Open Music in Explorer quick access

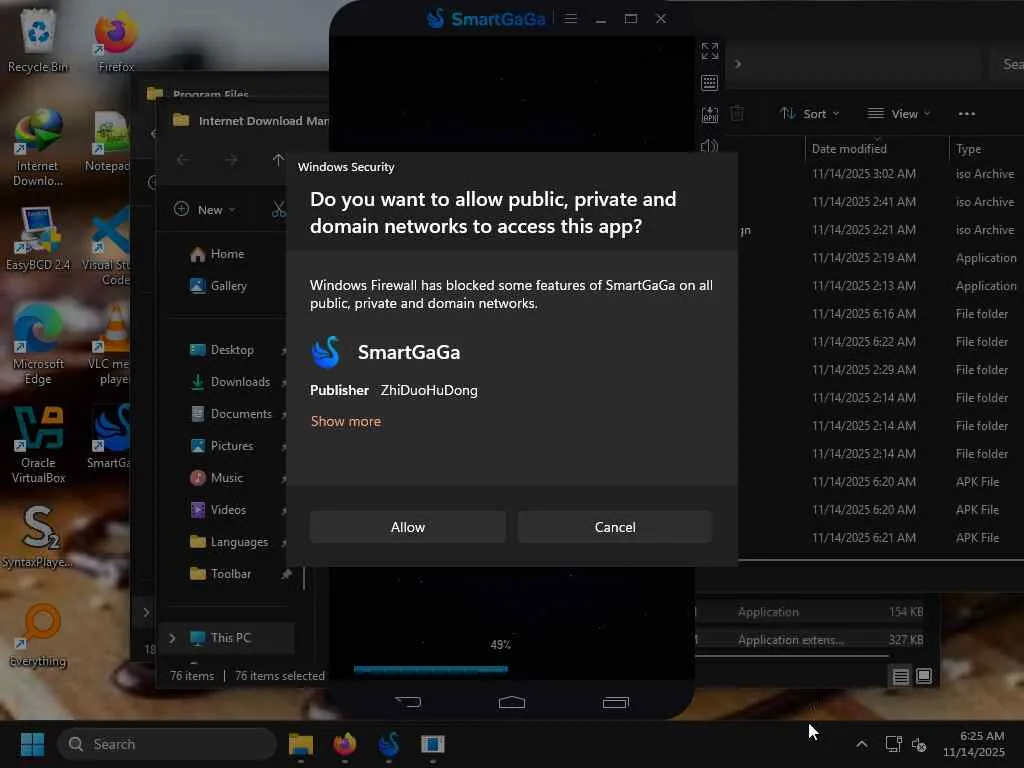coord(217,478)
